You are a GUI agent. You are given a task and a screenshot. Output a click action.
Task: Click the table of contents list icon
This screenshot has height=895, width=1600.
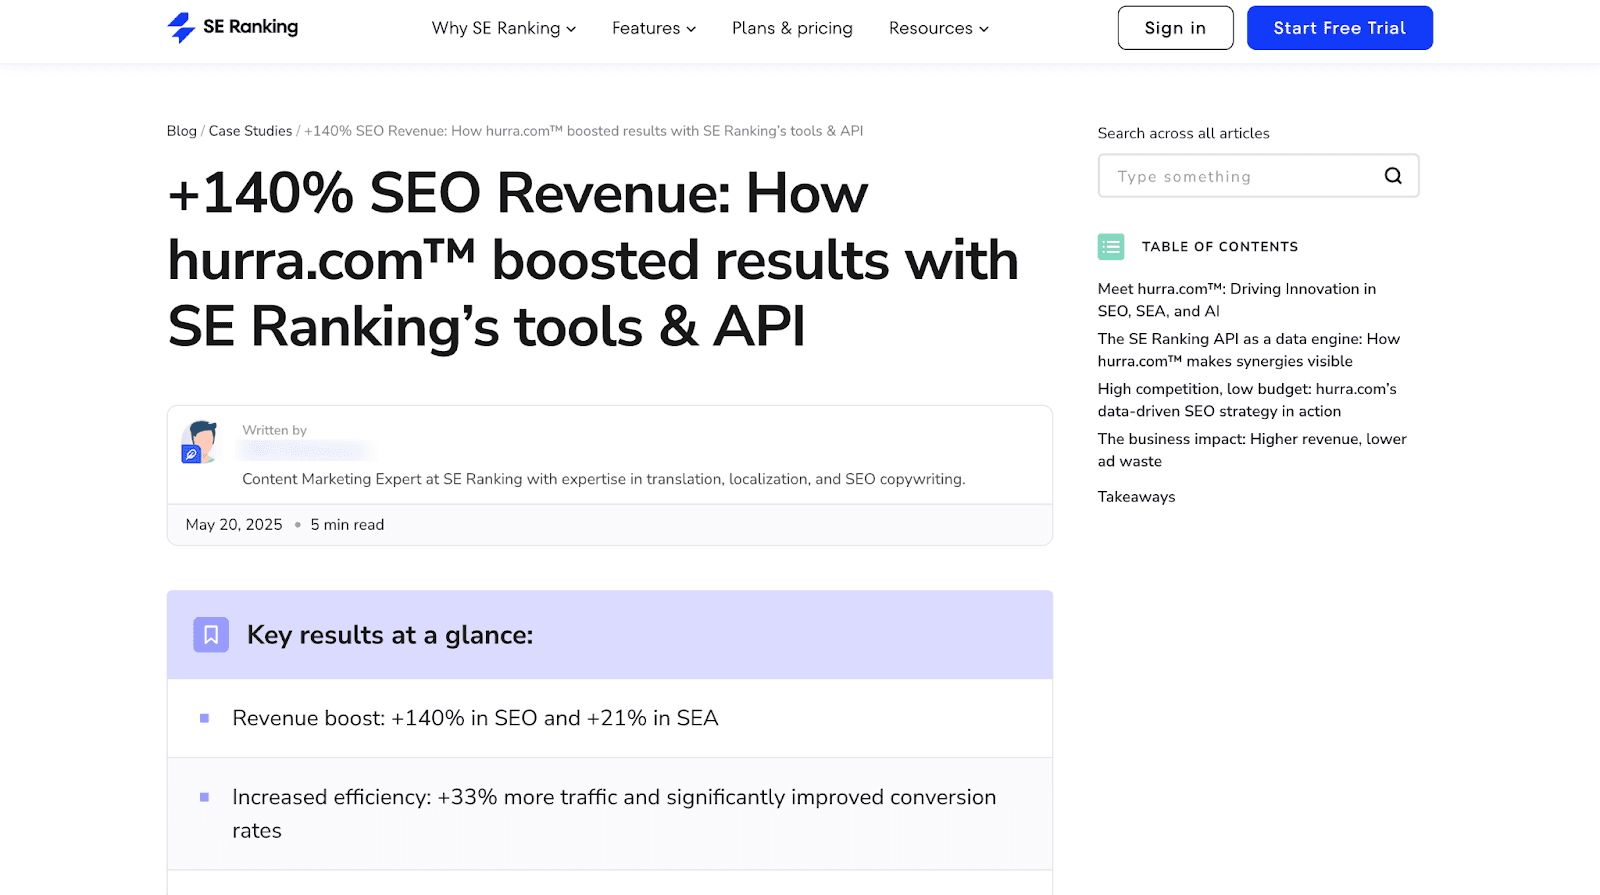(1111, 246)
